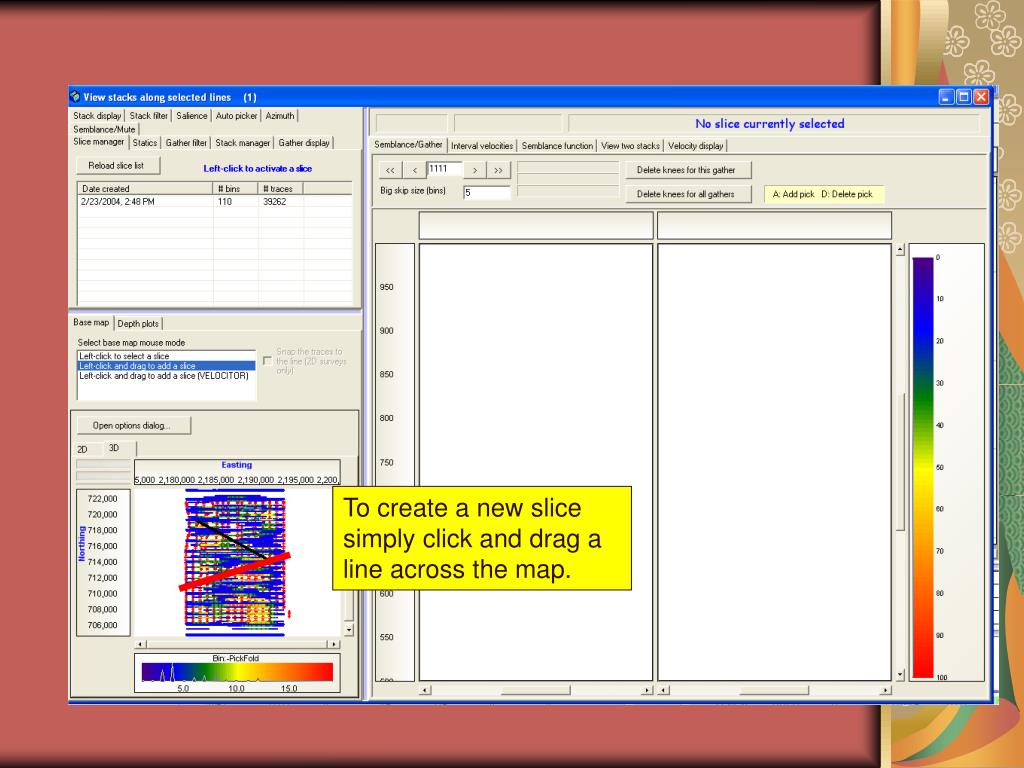The width and height of the screenshot is (1024, 768).
Task: Click the gather number field showing 1111
Action: click(445, 169)
